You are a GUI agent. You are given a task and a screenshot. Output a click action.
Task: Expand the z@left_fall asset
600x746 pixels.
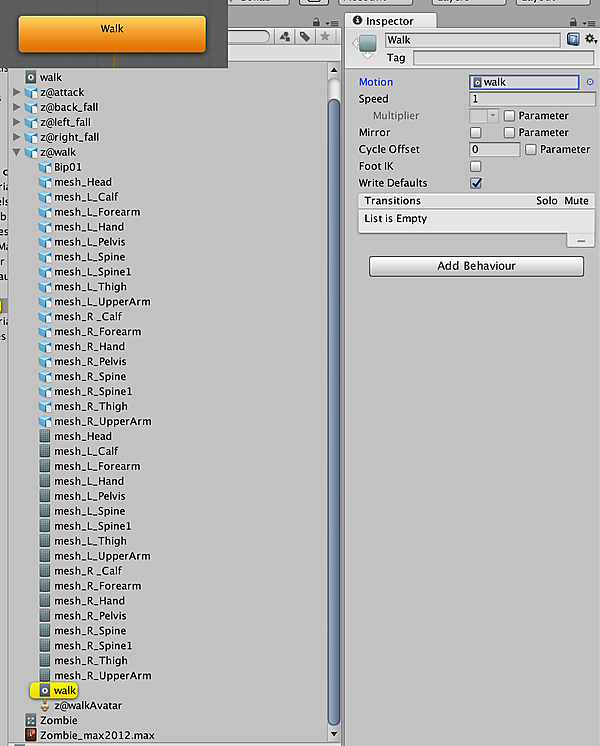[16, 122]
